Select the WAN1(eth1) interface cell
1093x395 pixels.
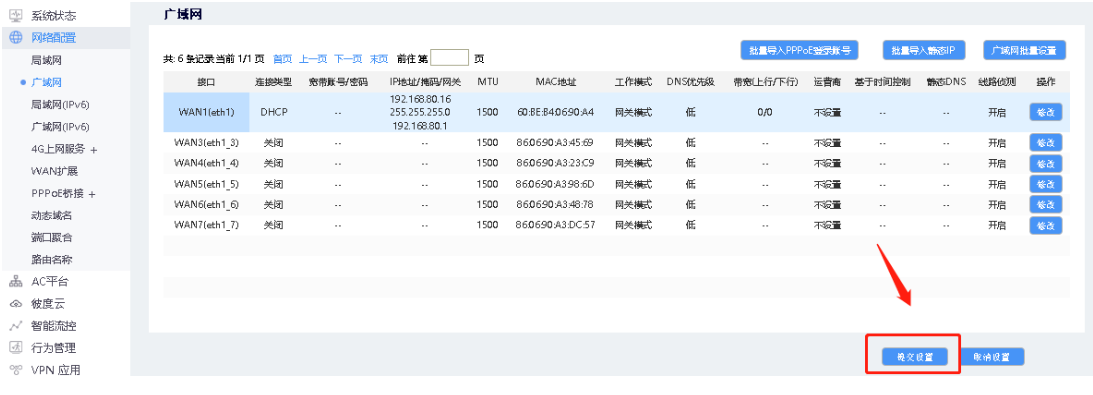click(206, 112)
